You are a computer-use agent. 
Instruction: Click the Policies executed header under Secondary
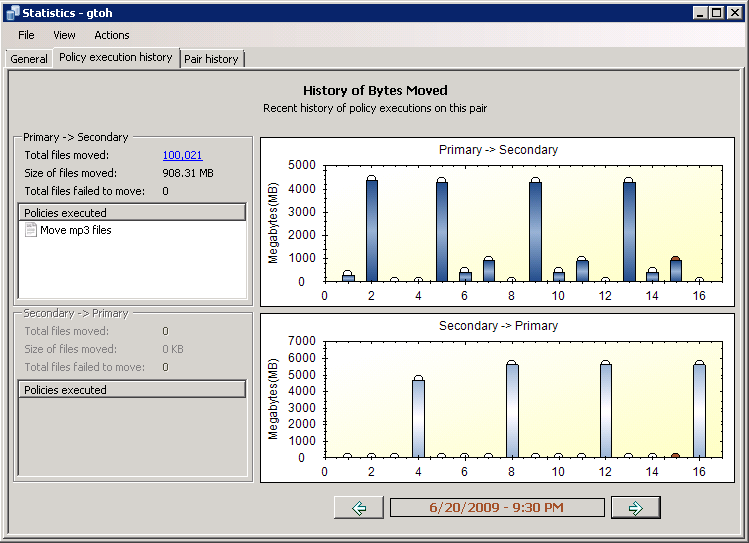[132, 390]
